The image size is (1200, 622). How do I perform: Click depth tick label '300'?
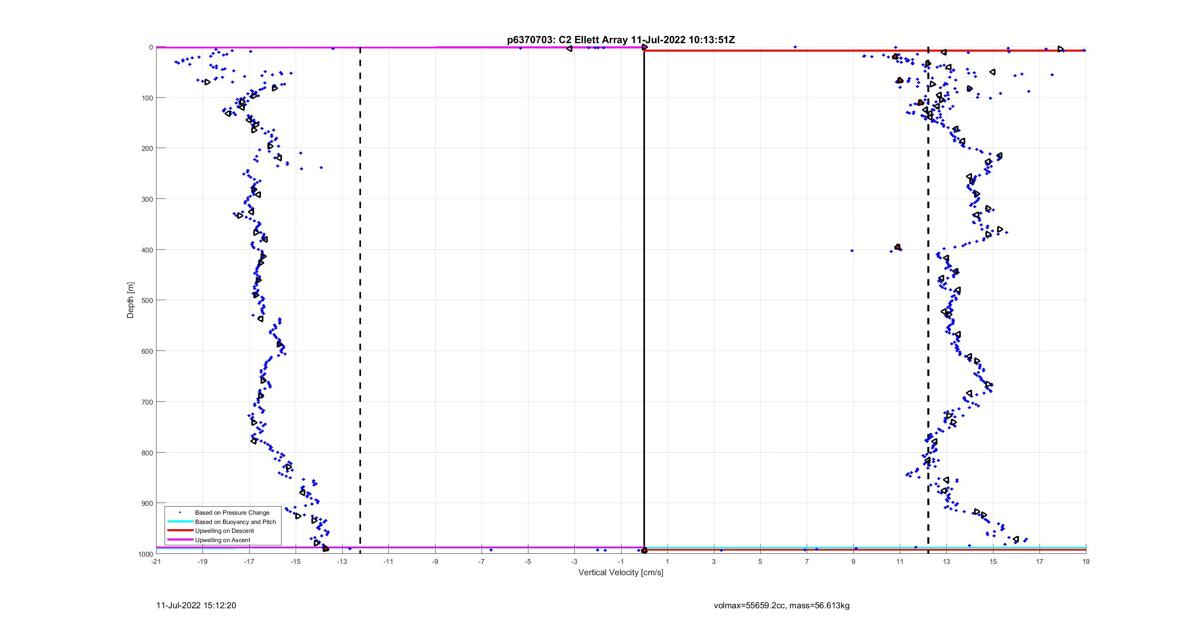point(146,199)
